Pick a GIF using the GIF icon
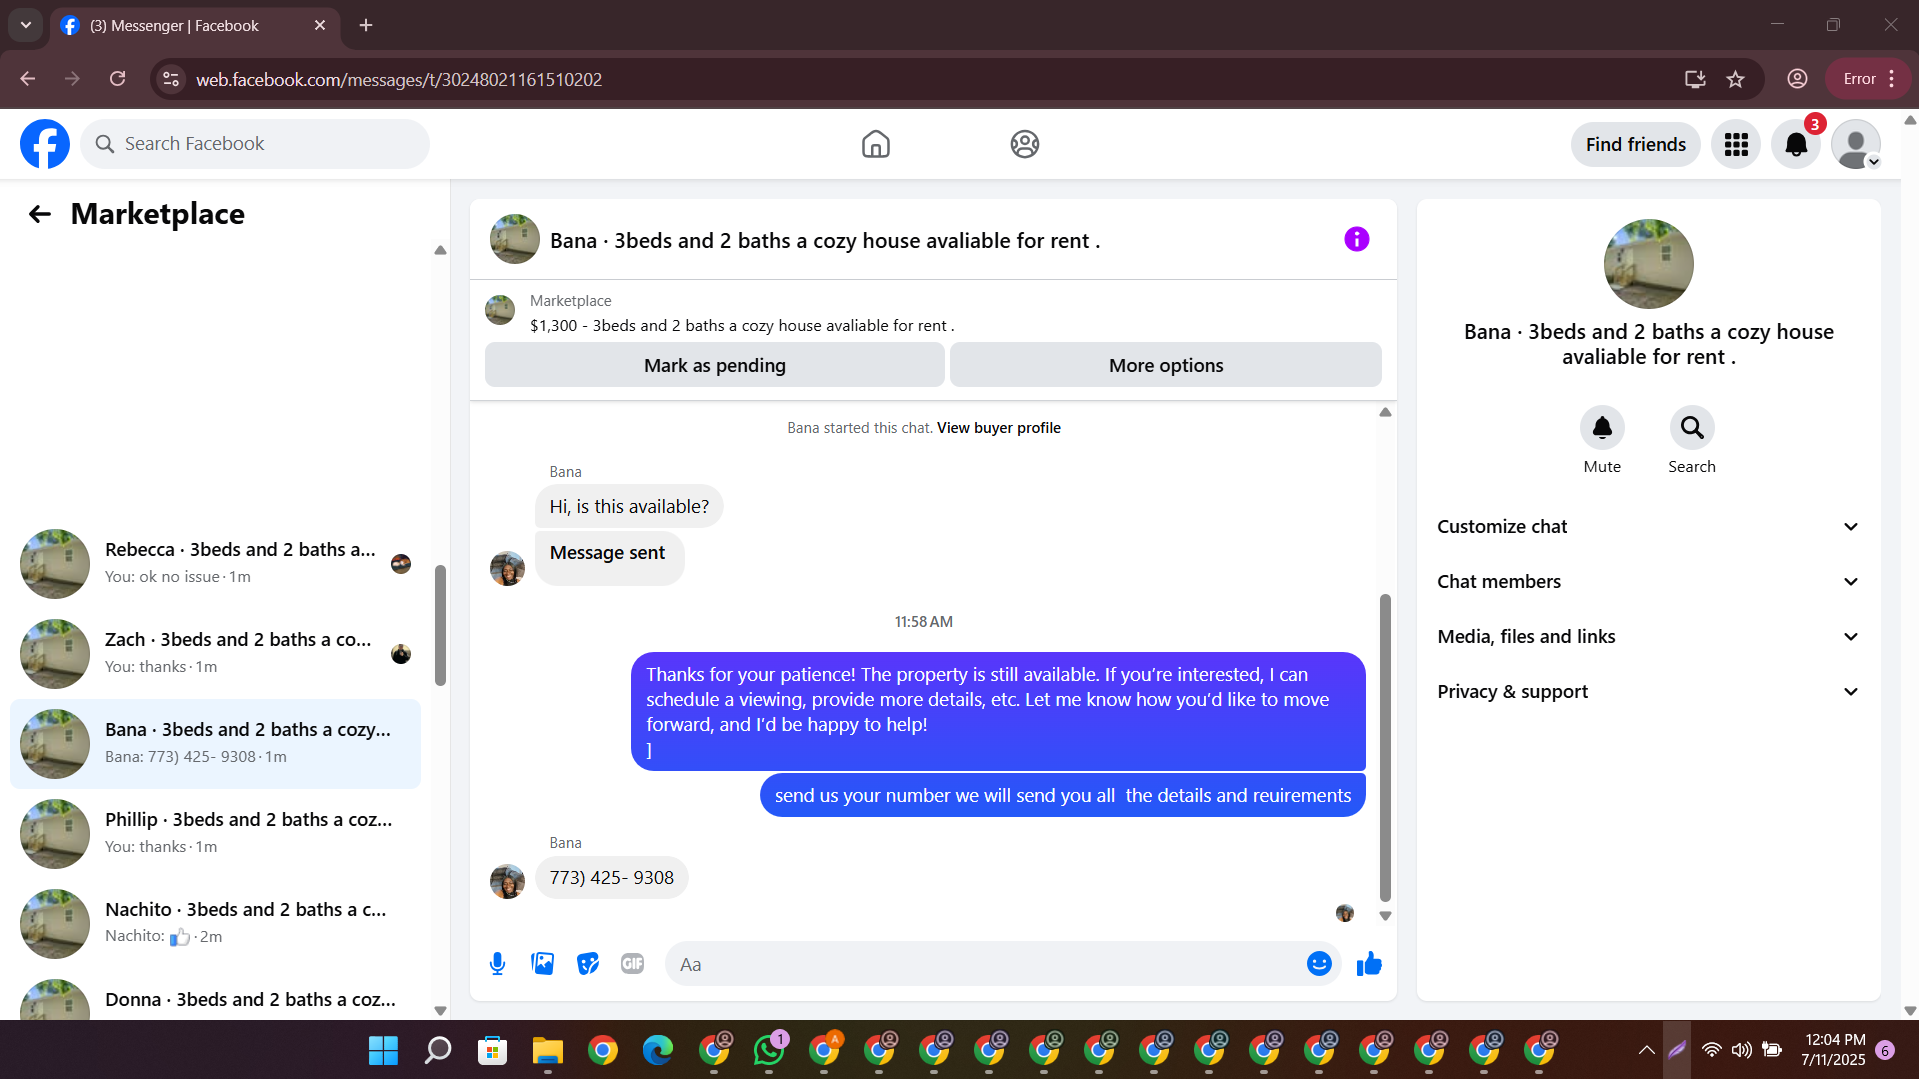 pos(633,964)
